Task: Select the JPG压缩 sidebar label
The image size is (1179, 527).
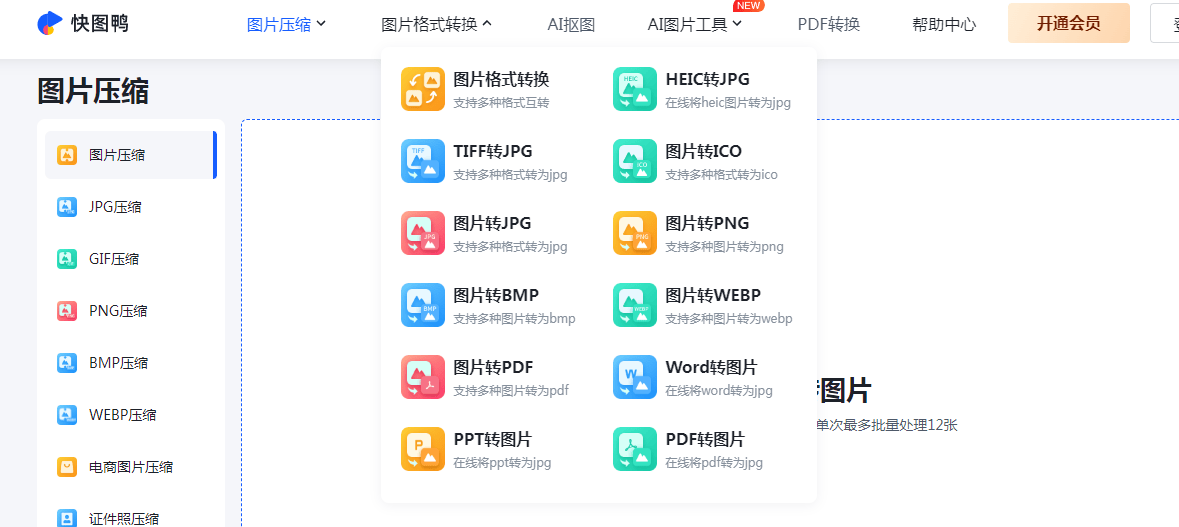Action: [x=115, y=207]
